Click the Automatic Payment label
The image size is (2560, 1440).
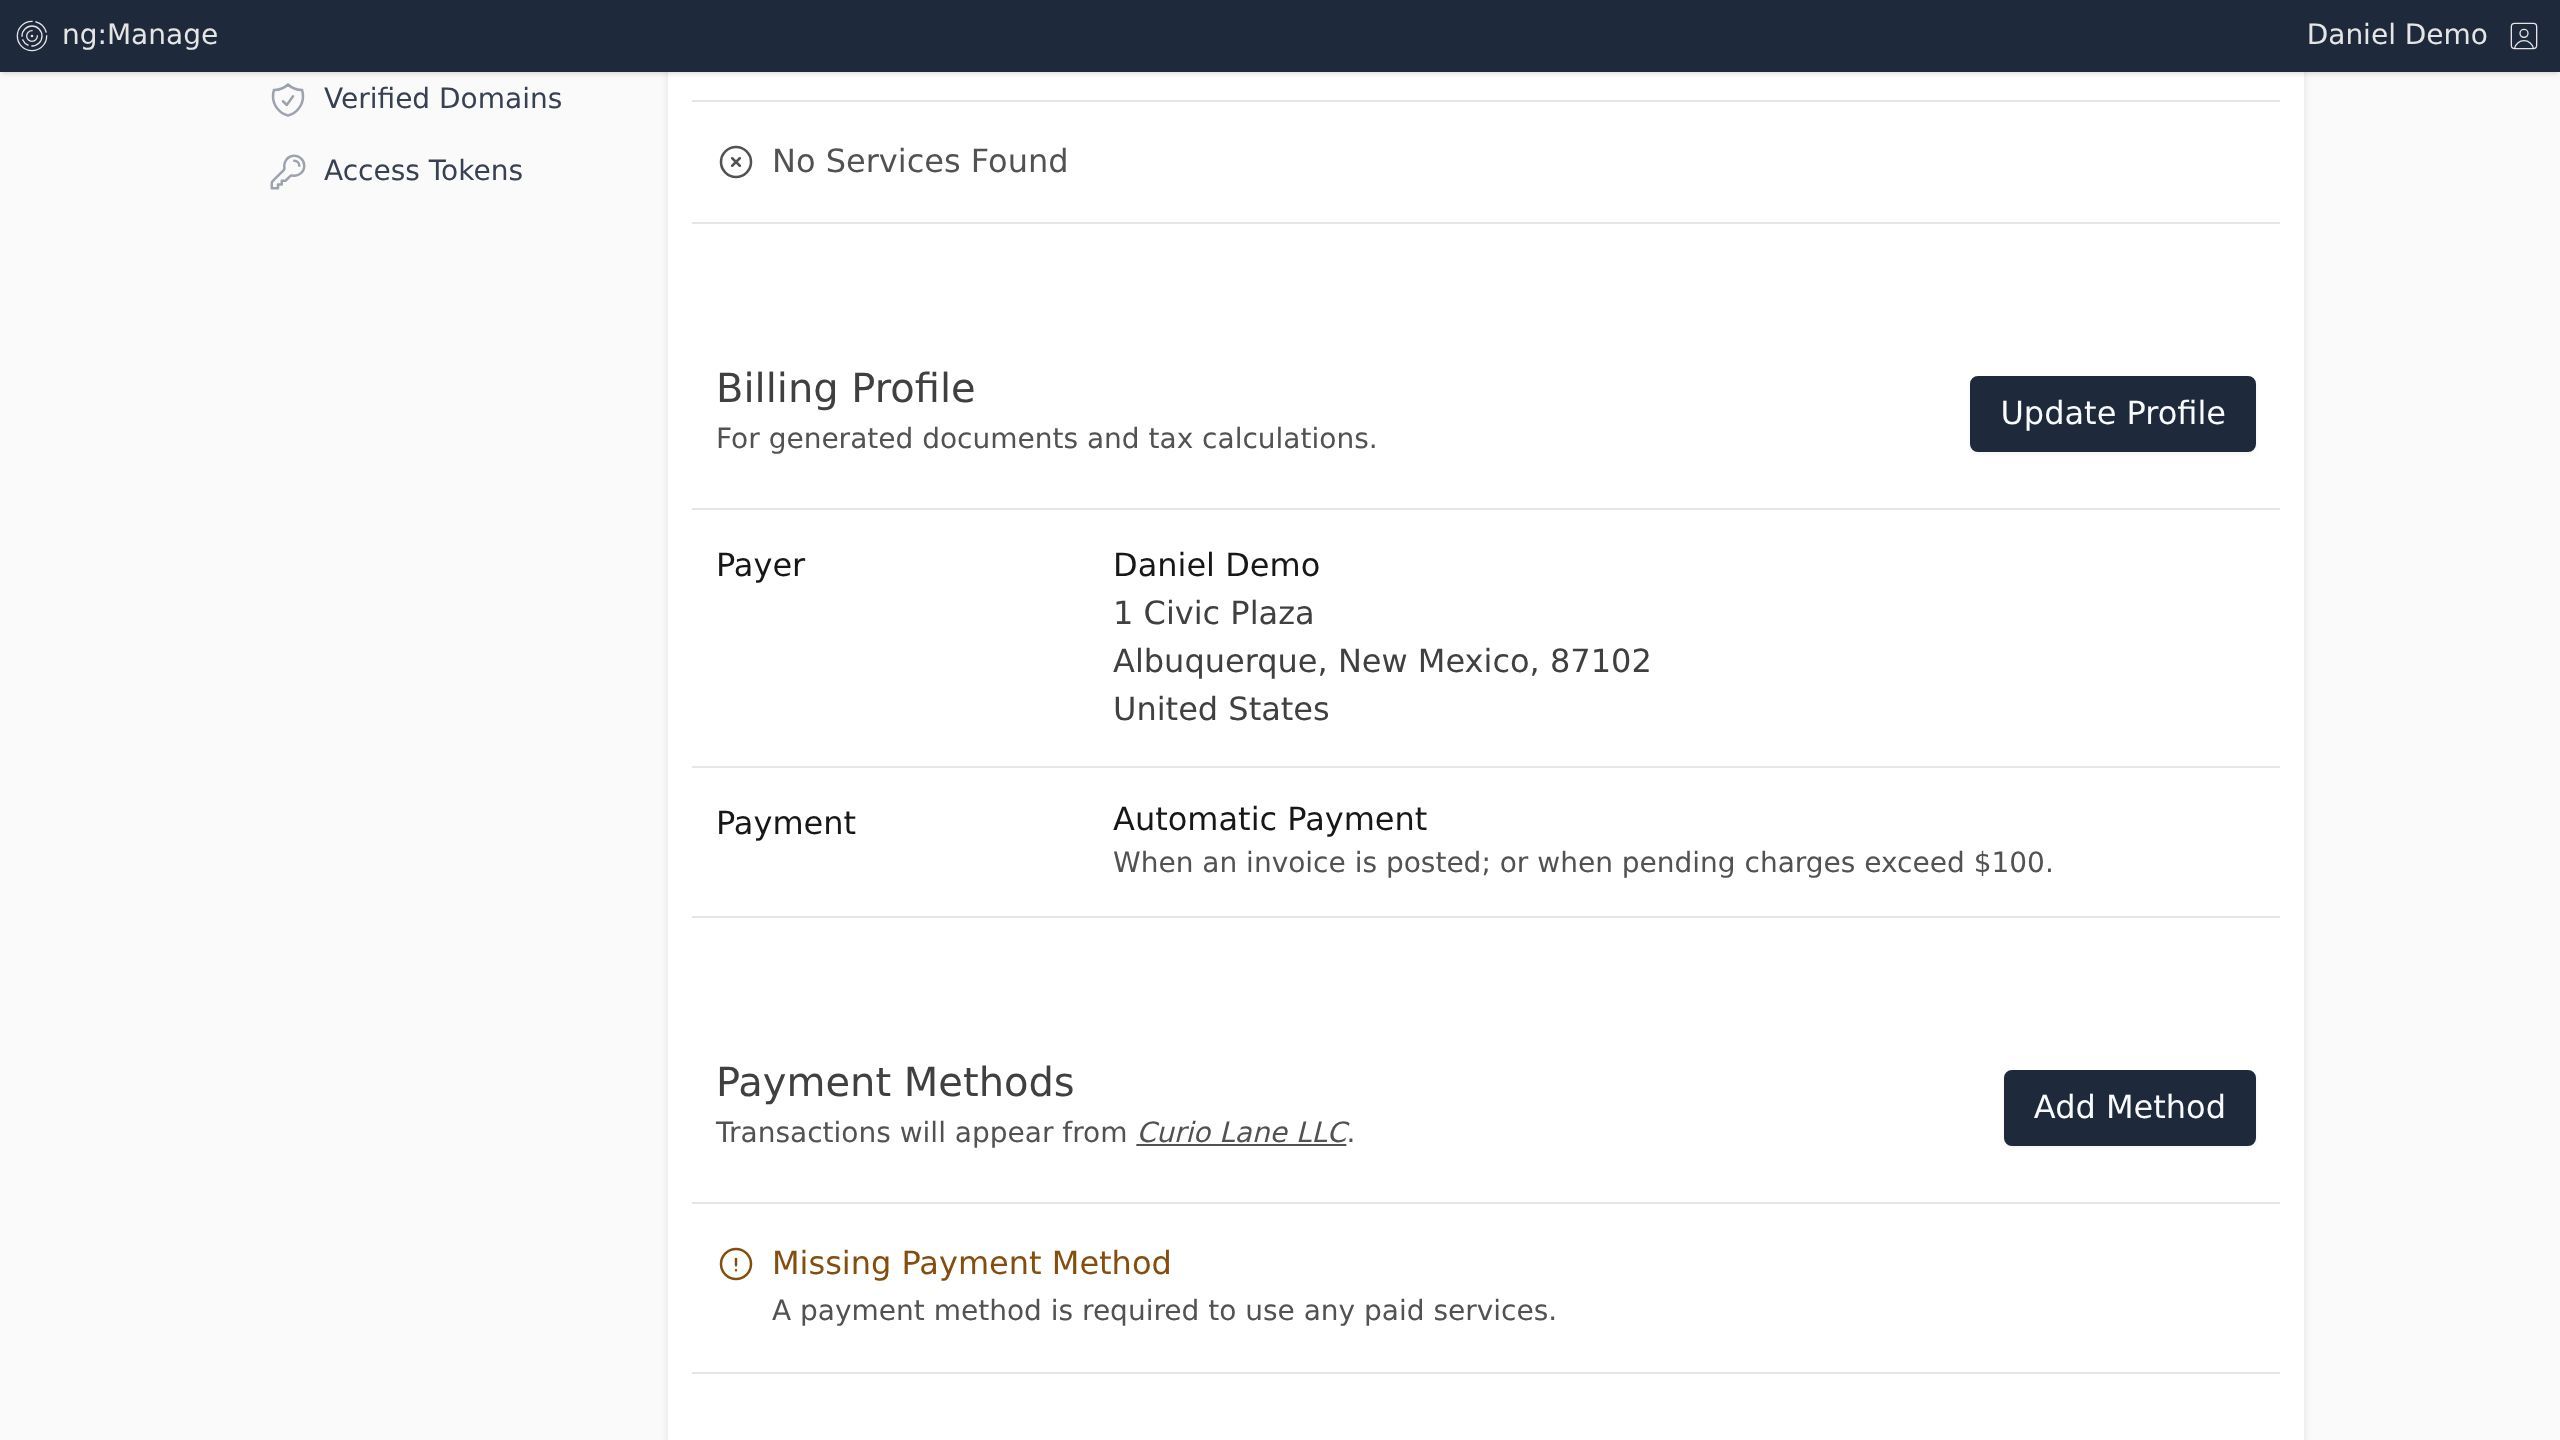click(x=1269, y=819)
